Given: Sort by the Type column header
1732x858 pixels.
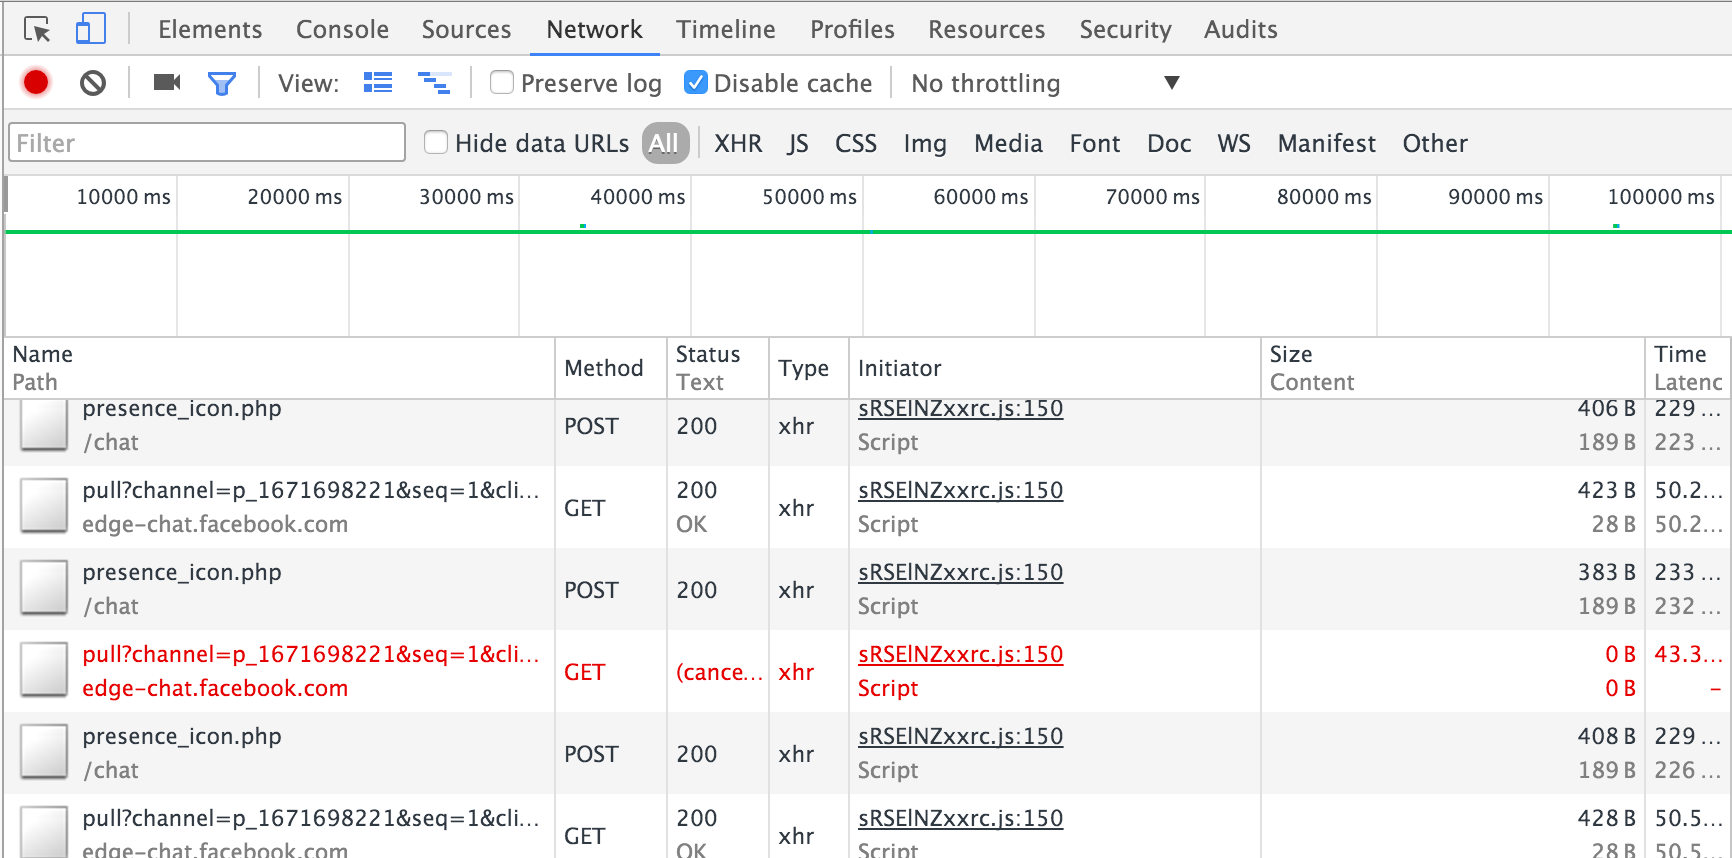Looking at the screenshot, I should 809,368.
